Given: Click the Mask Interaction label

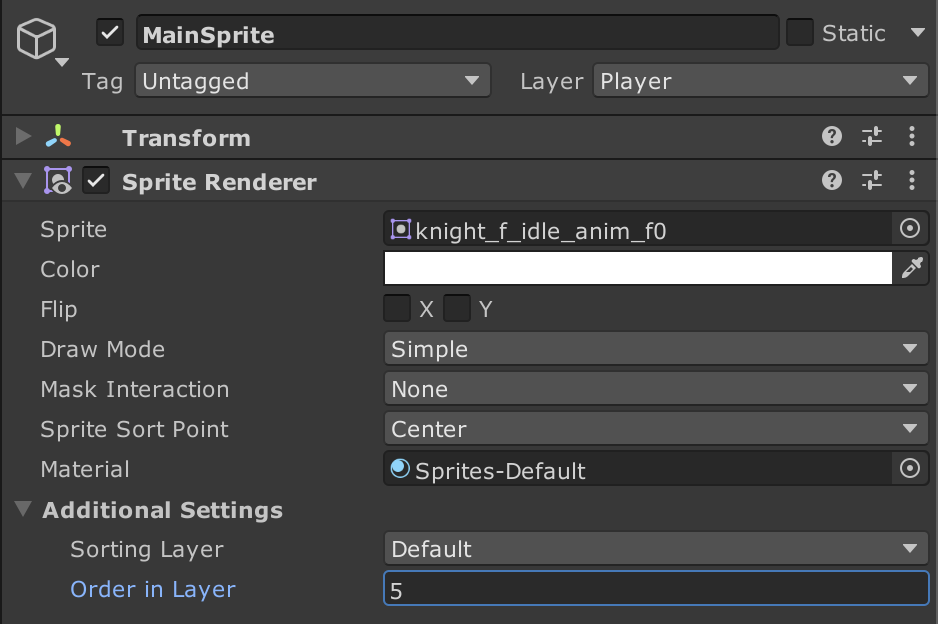Looking at the screenshot, I should [135, 389].
